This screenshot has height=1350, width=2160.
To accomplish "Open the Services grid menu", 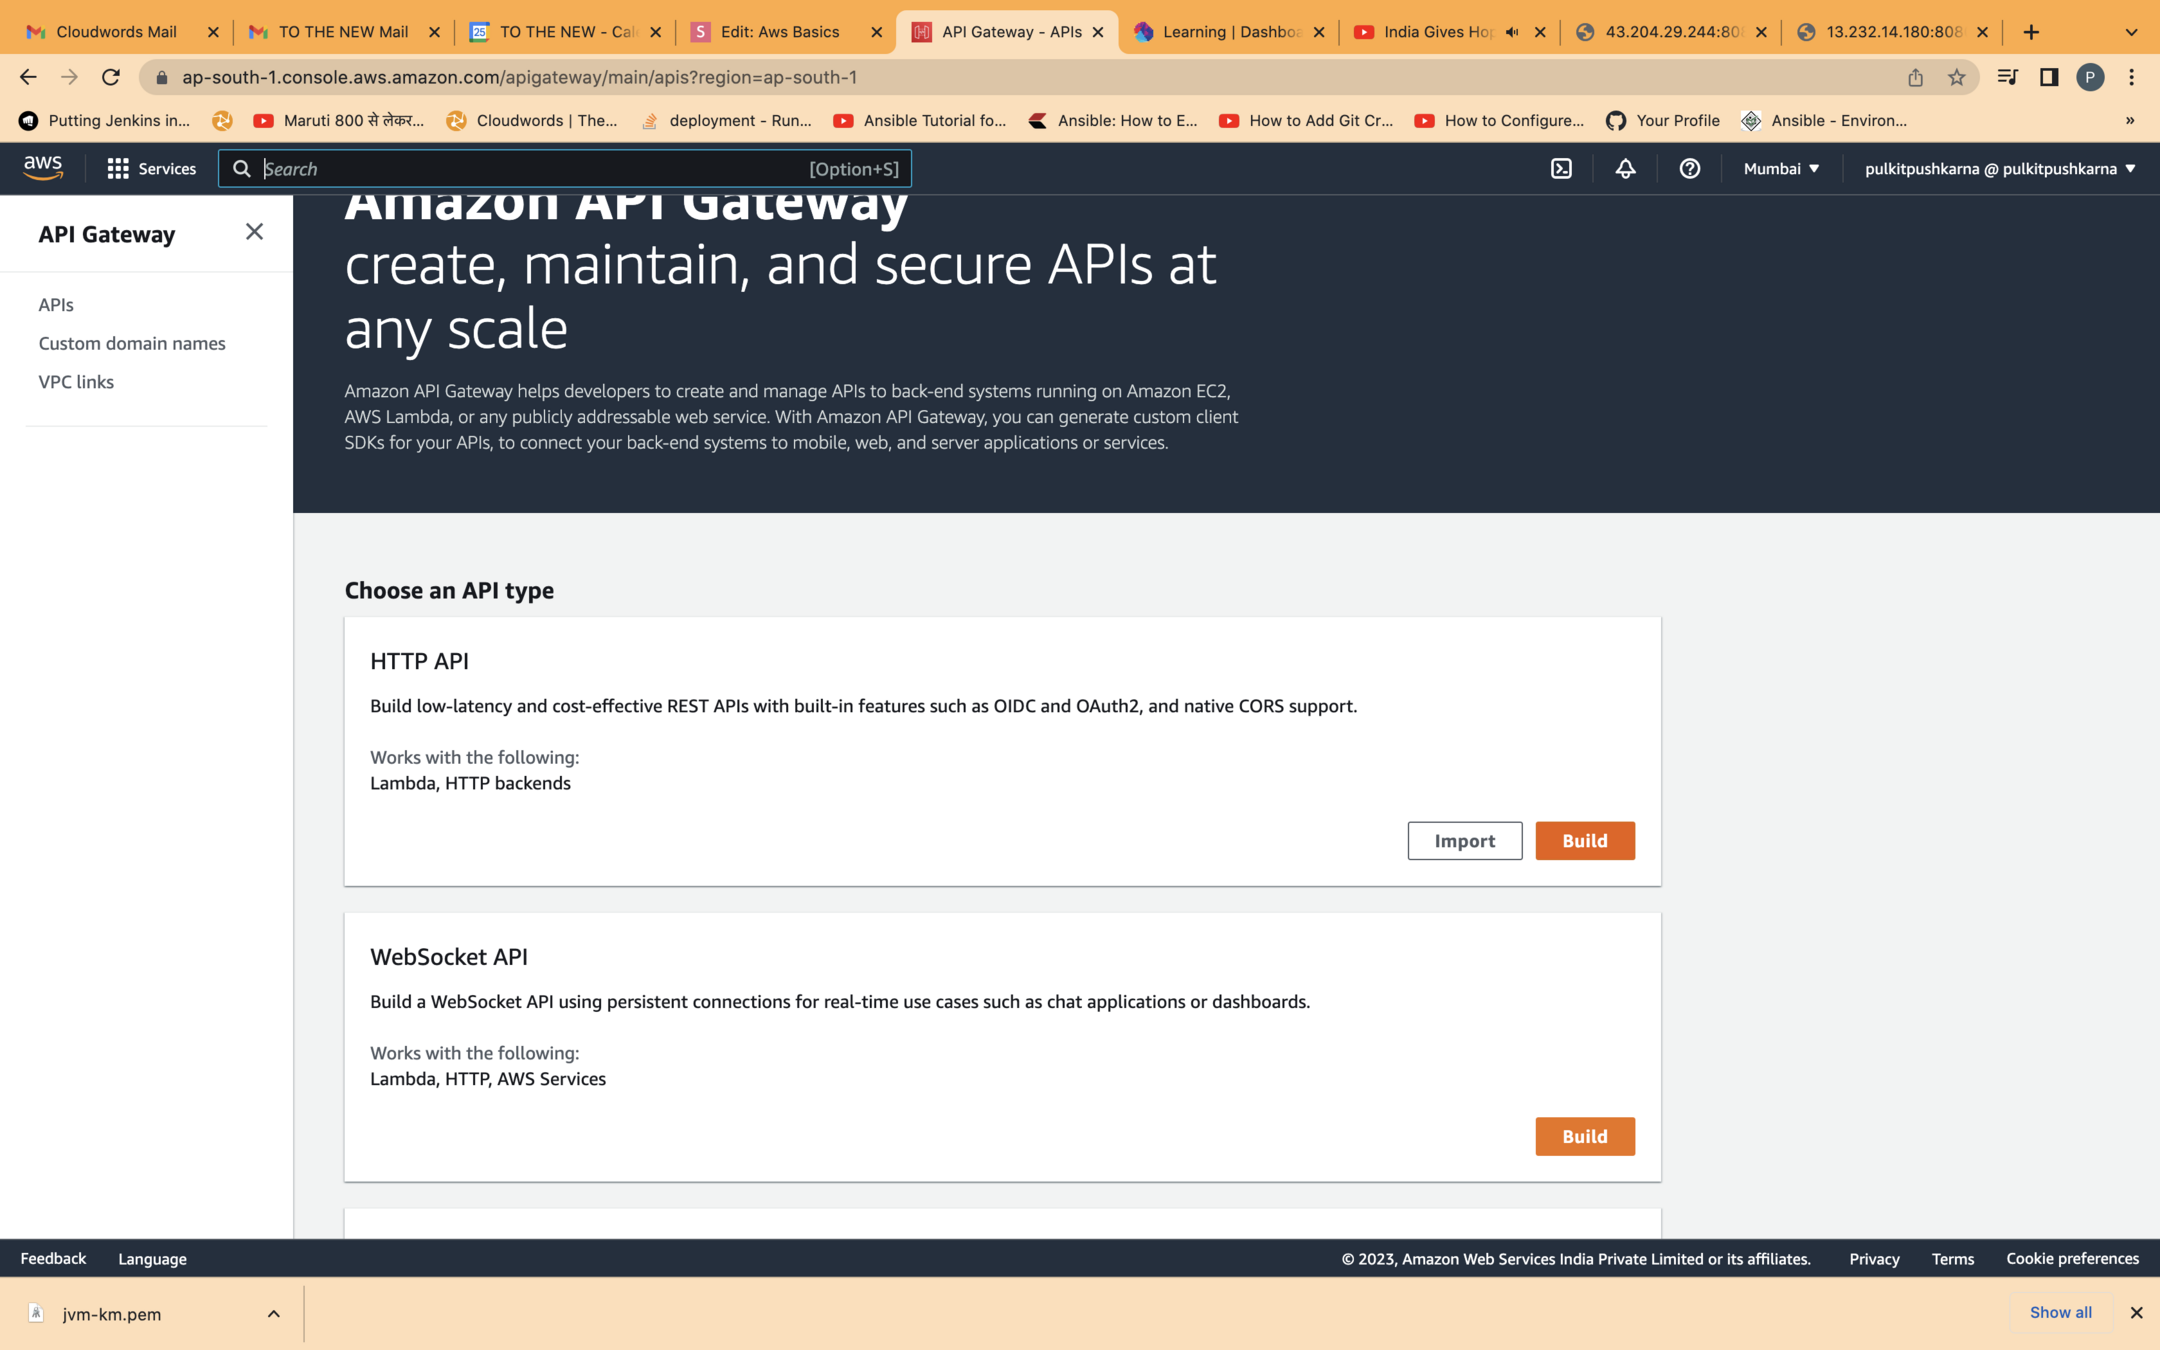I will 151,168.
